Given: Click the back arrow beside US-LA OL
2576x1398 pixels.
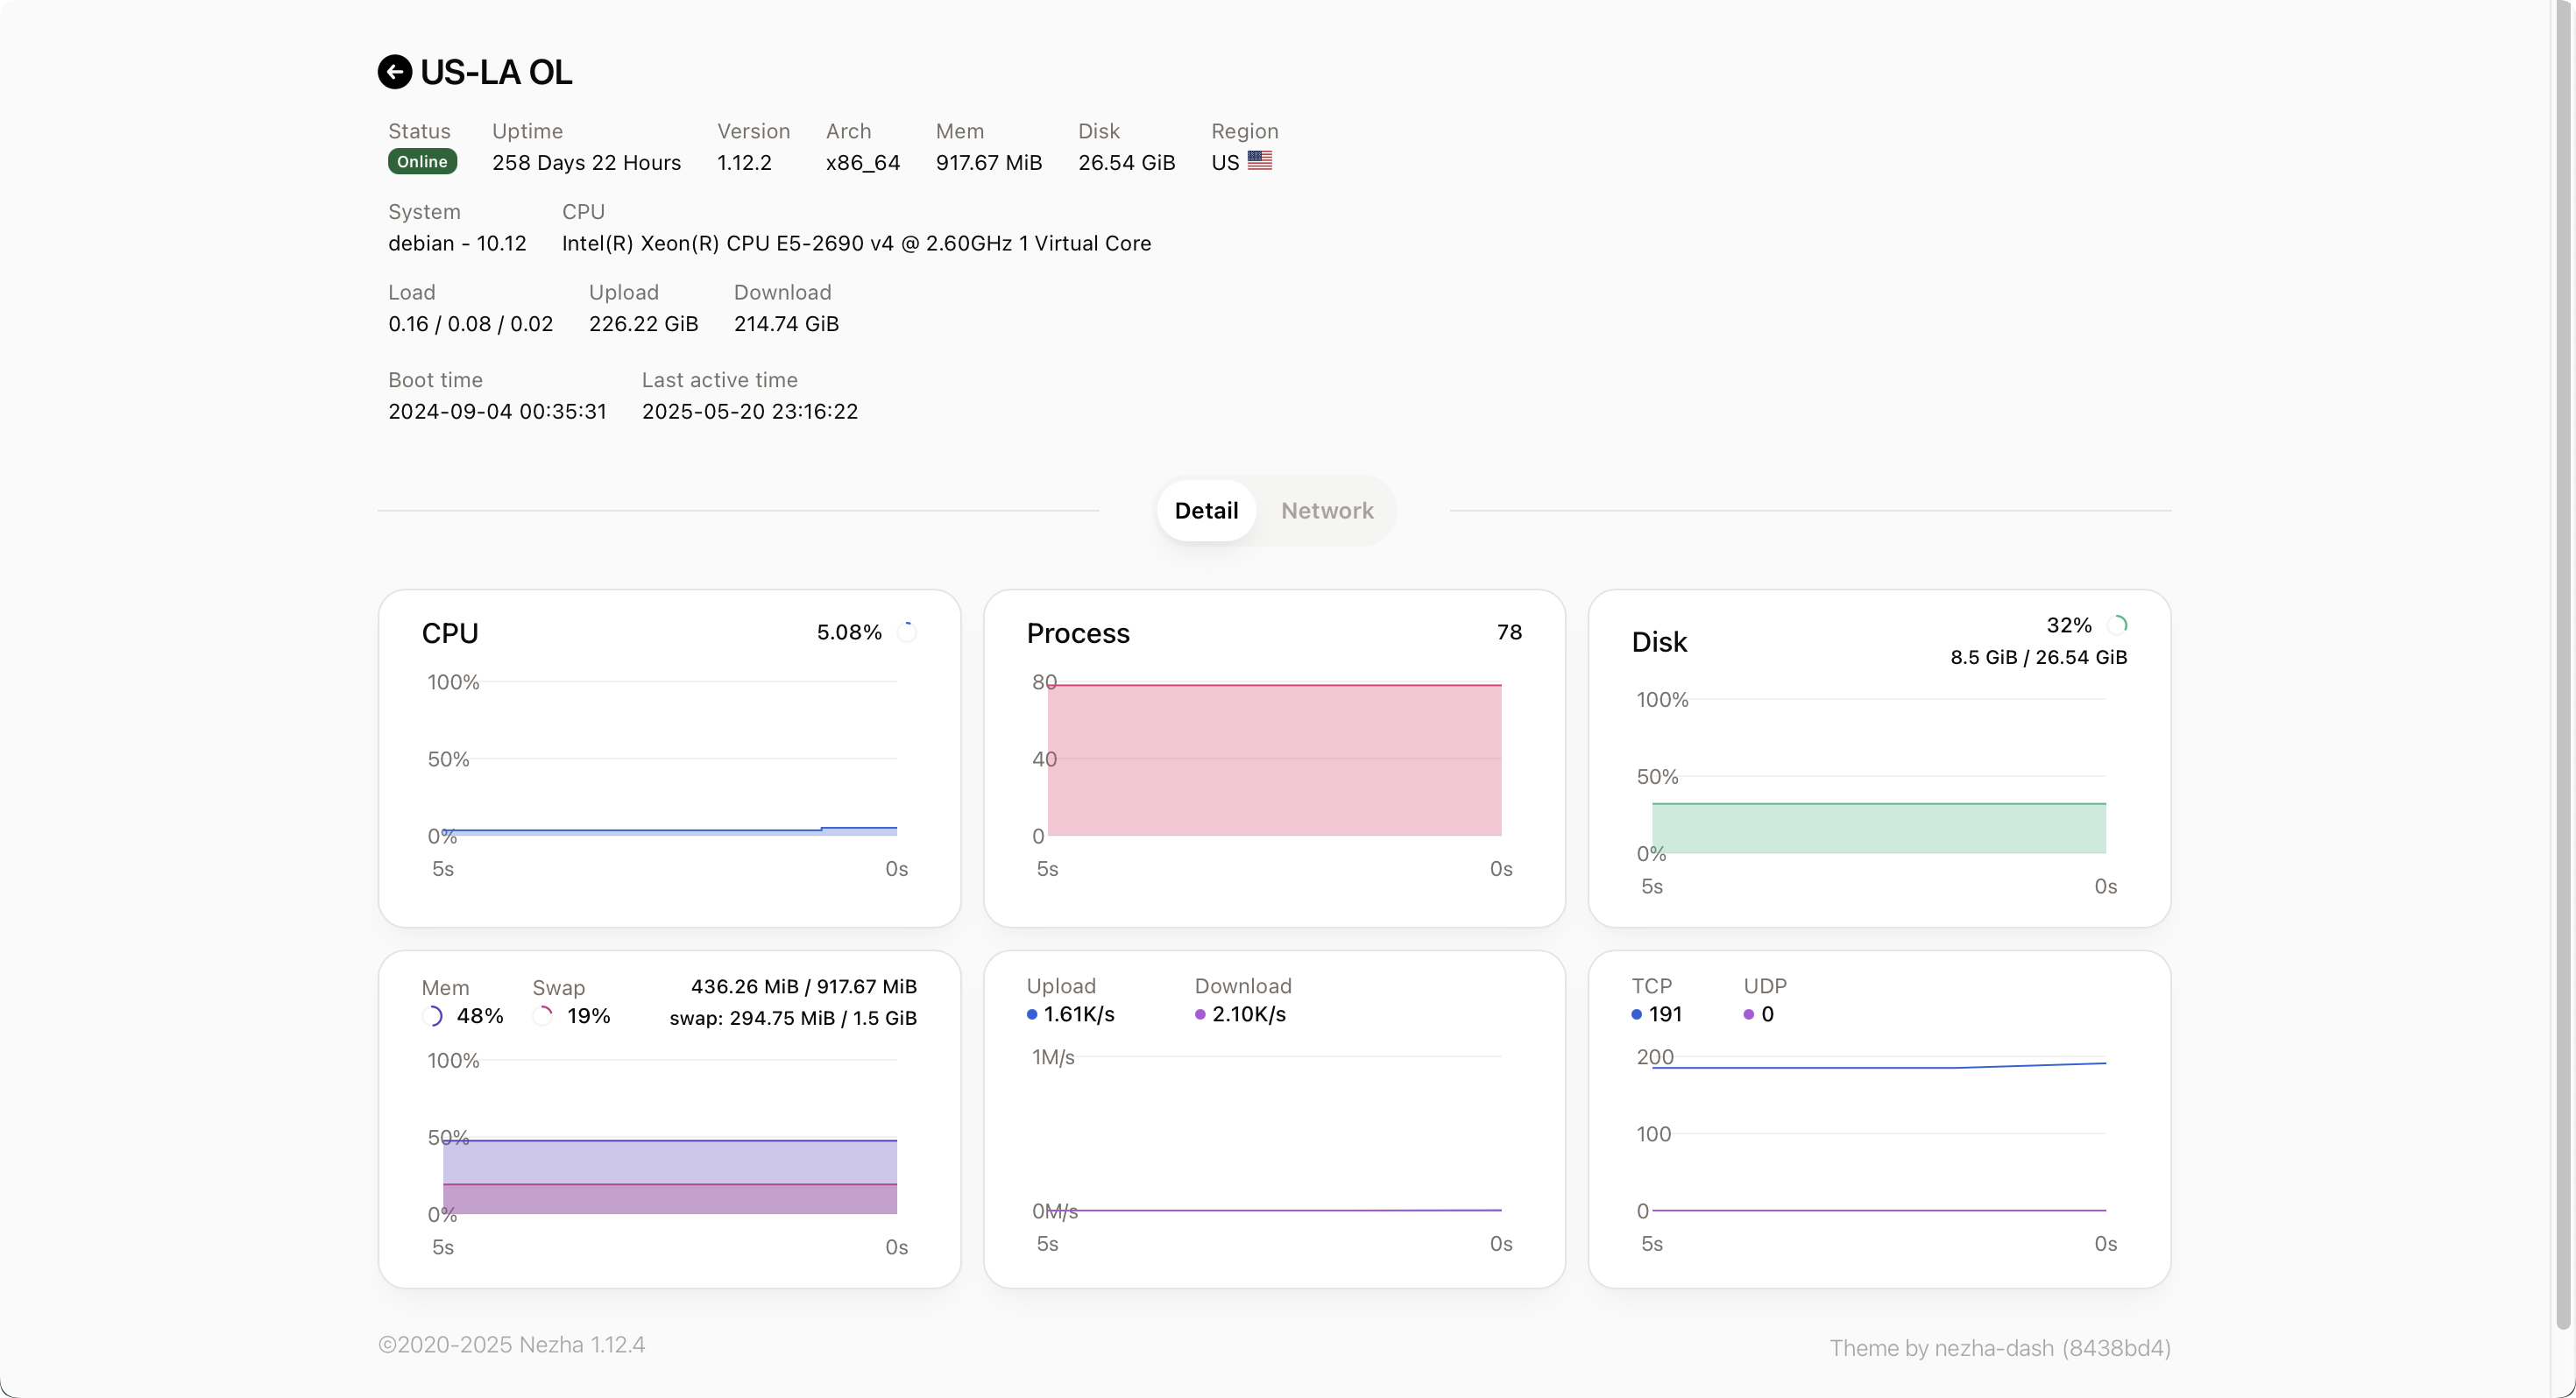Looking at the screenshot, I should (394, 72).
